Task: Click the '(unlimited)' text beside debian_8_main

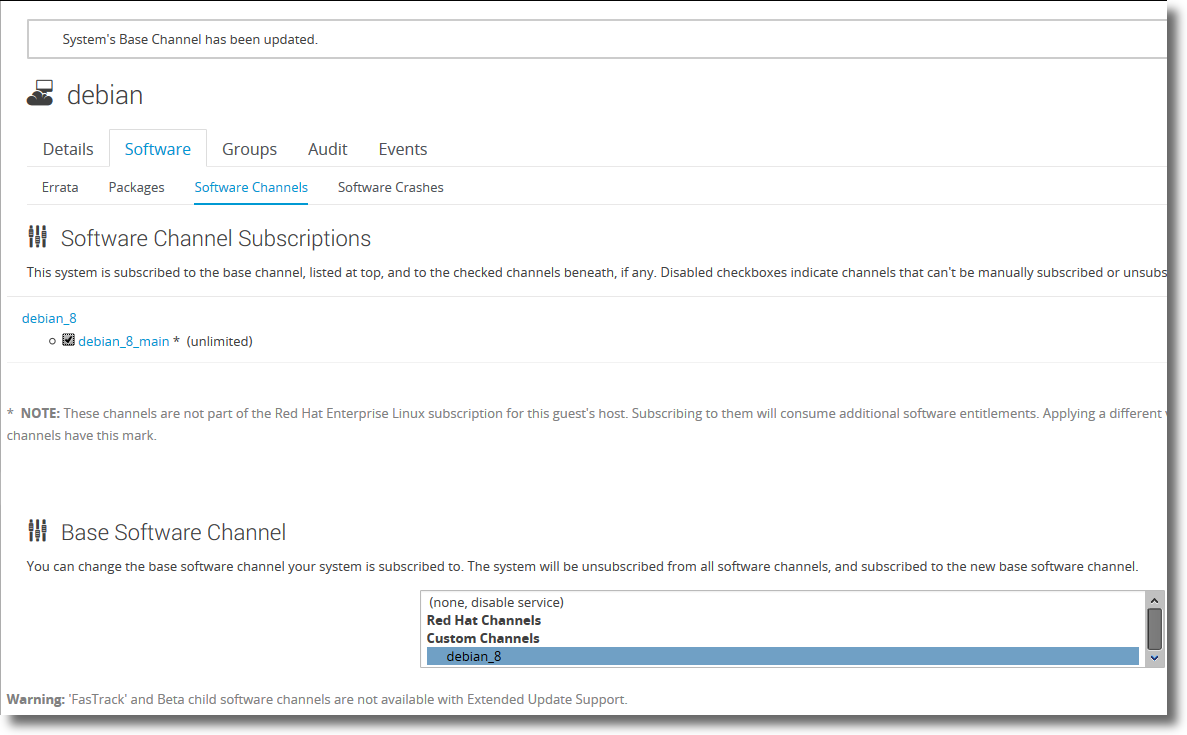Action: point(220,341)
